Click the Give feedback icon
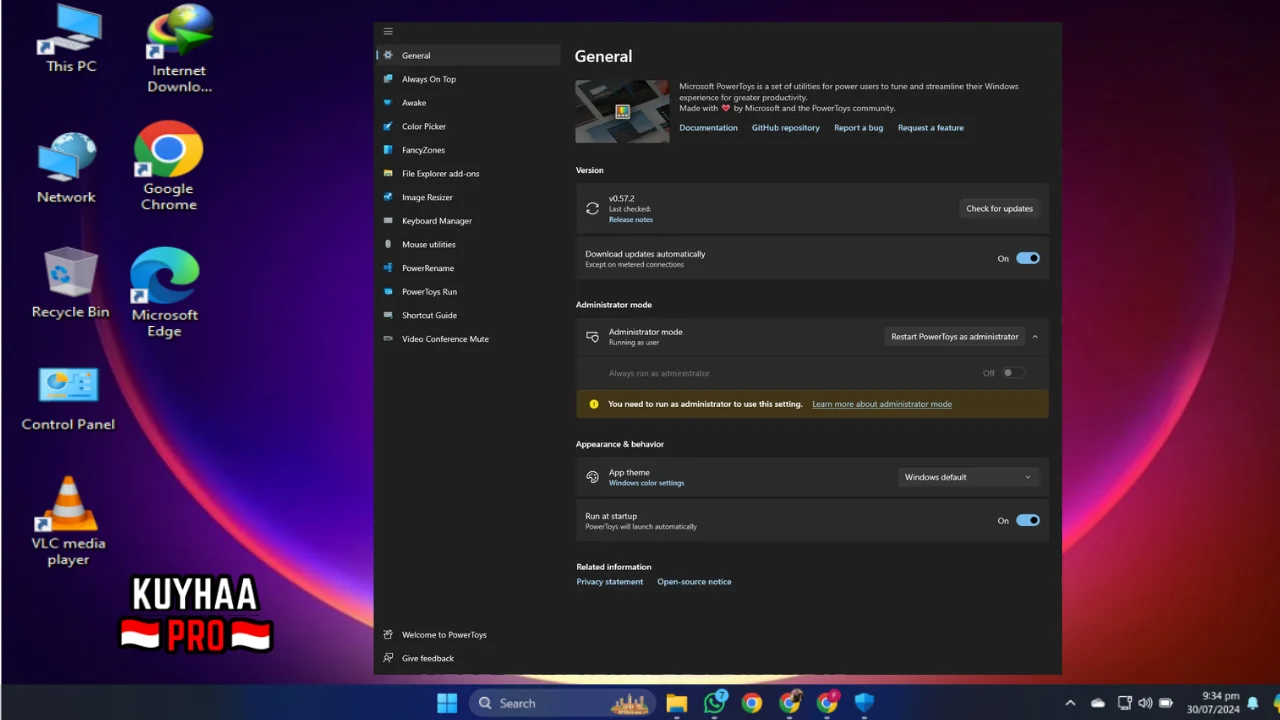 click(388, 658)
